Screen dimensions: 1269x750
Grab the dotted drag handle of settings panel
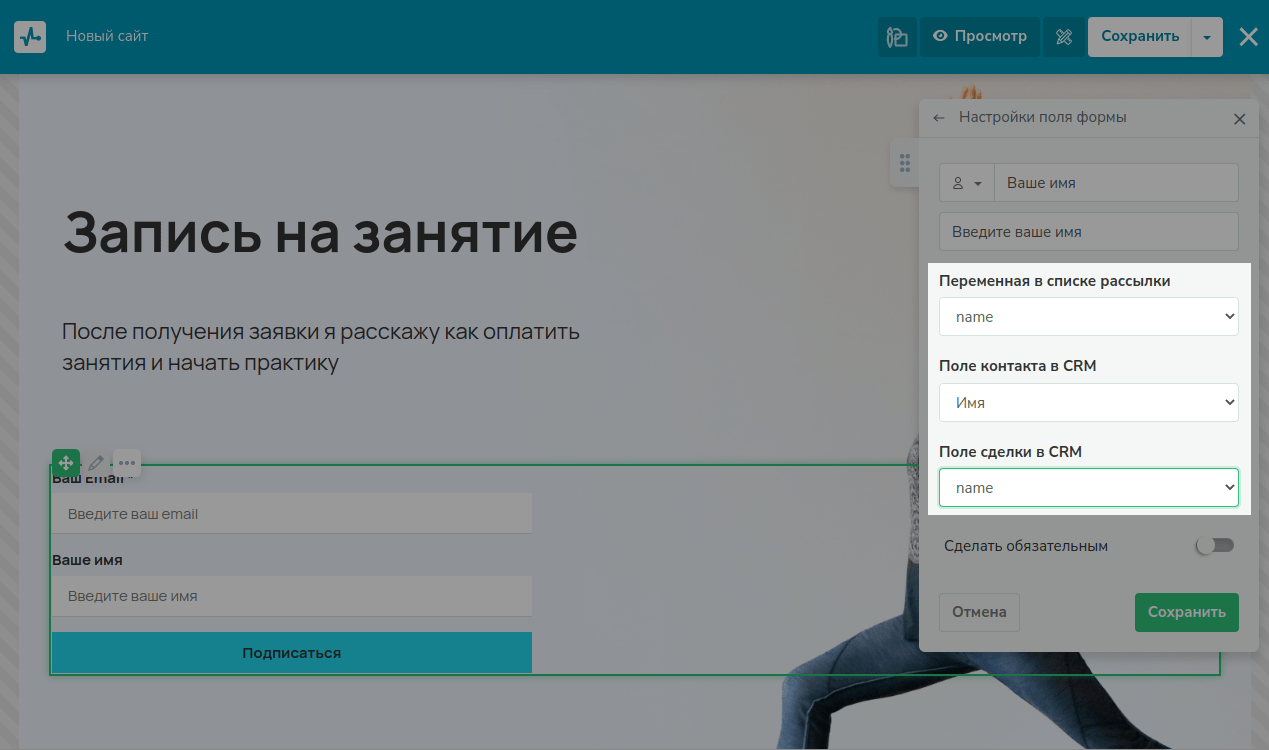[x=904, y=163]
